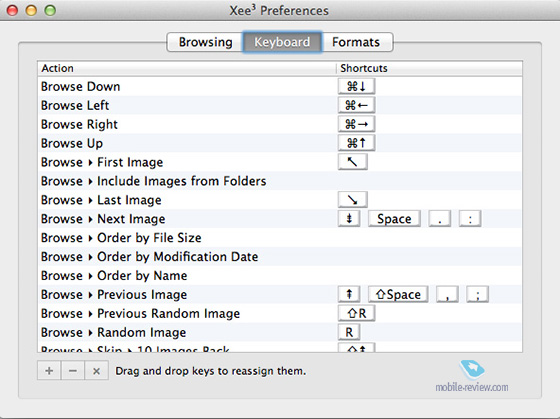Select the Order by File Size row
Screen dimensions: 560x419
pos(280,238)
